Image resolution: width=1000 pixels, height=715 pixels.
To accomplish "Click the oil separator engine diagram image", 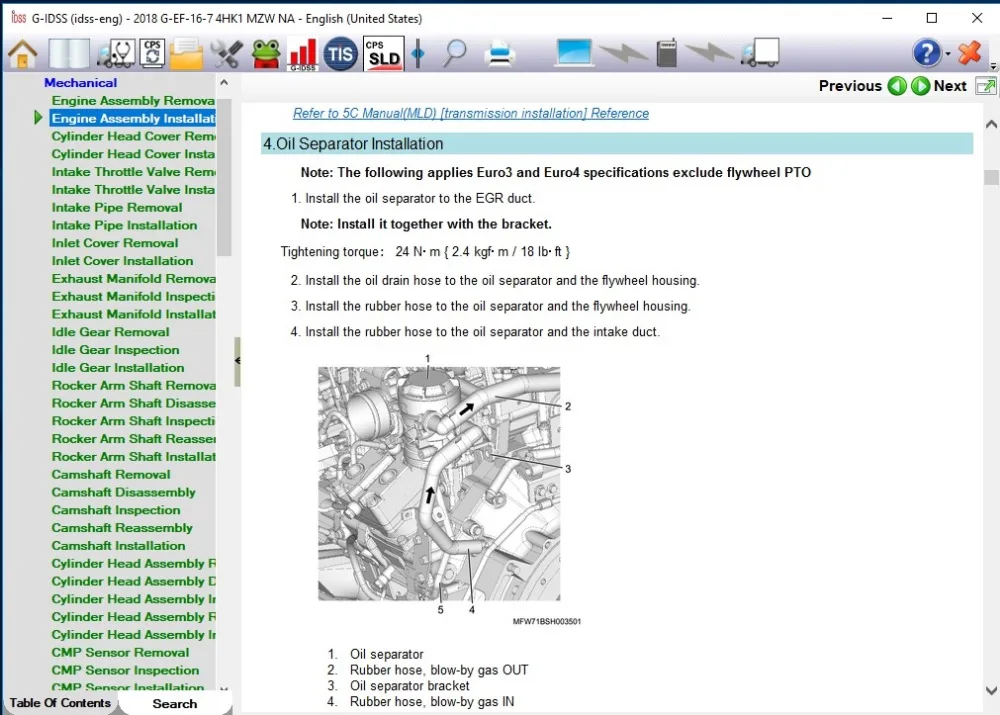I will (x=439, y=483).
